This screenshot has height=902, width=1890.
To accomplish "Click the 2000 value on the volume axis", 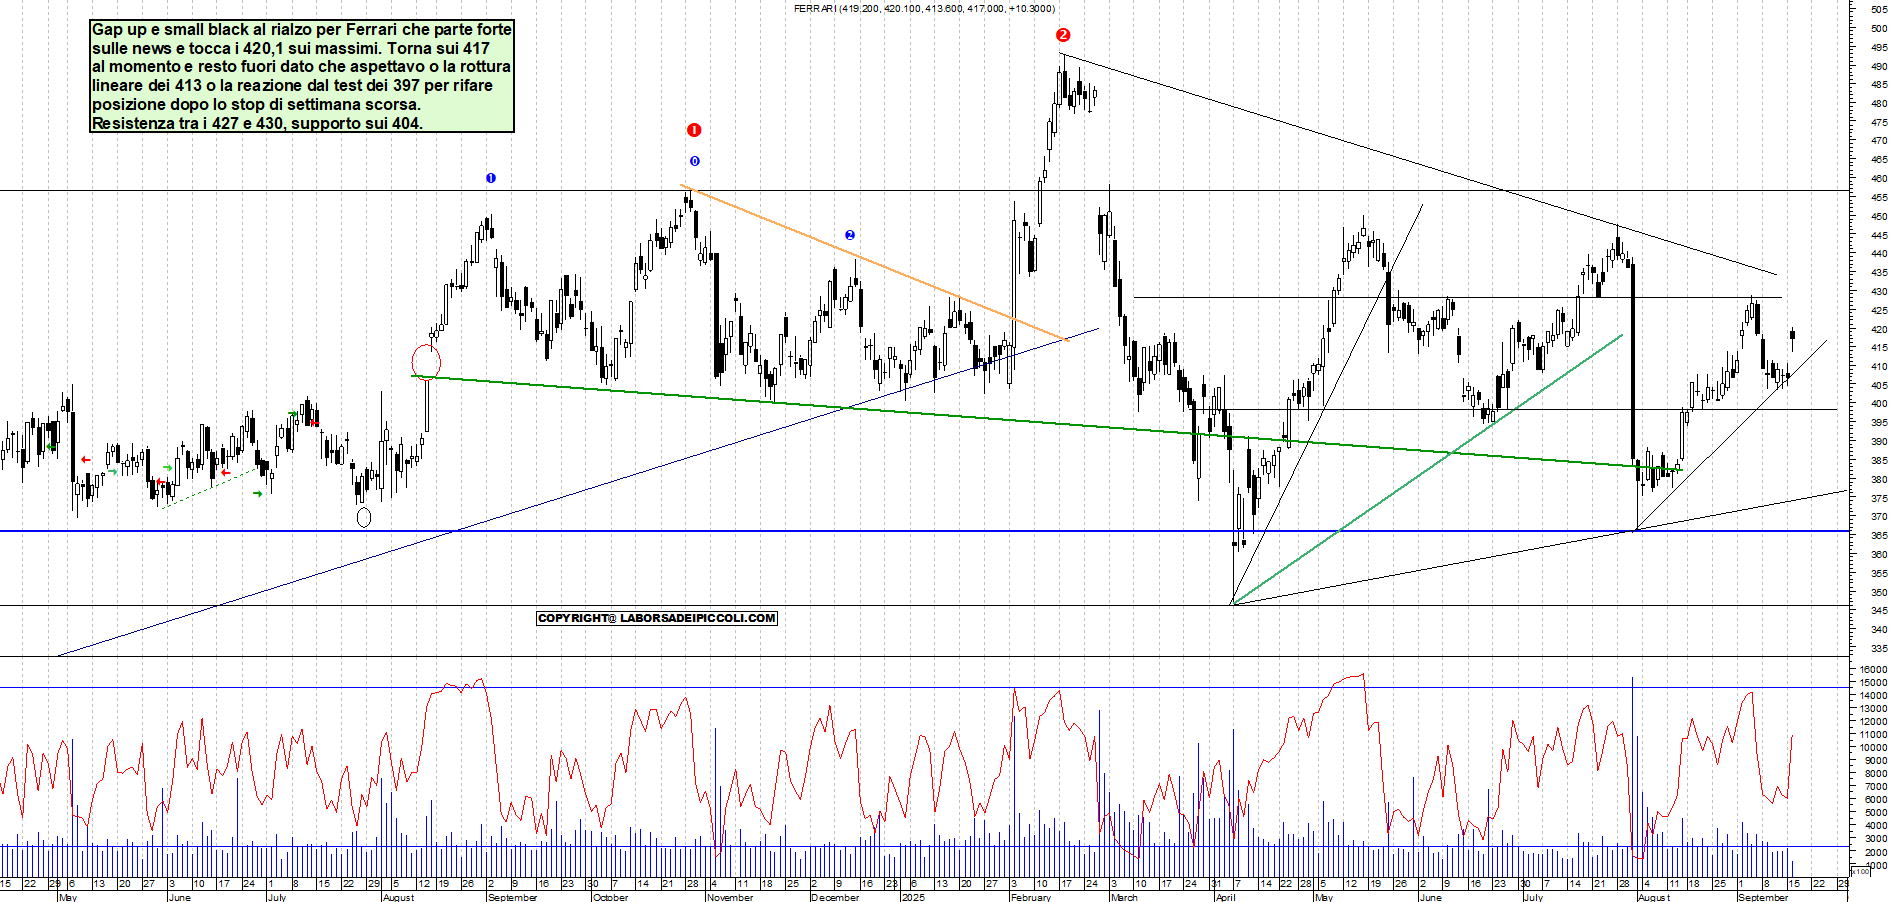I will (1876, 853).
